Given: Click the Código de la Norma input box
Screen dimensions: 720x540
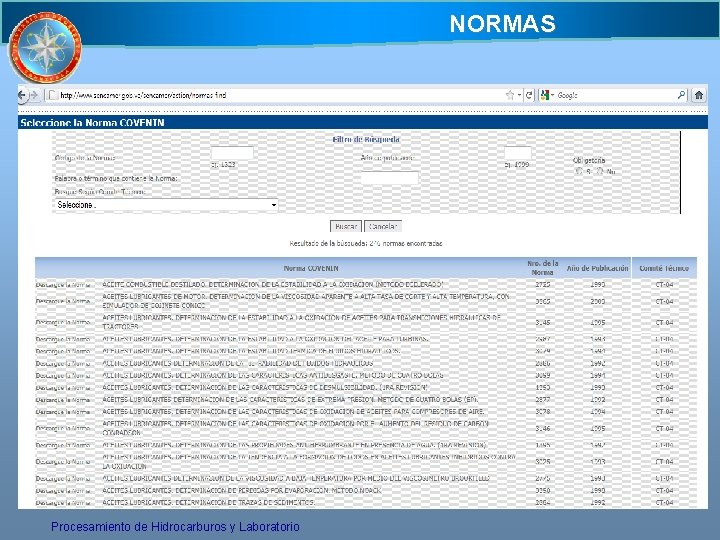Looking at the screenshot, I should tap(232, 153).
